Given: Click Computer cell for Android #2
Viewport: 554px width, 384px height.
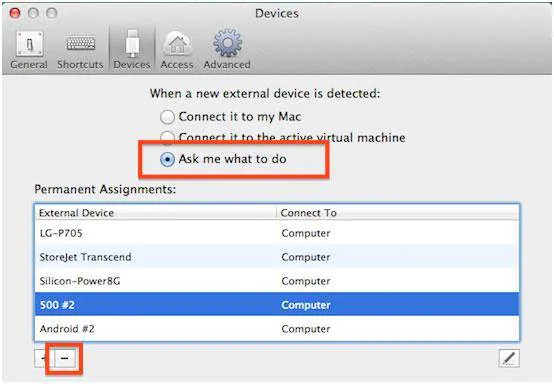Looking at the screenshot, I should (x=306, y=329).
